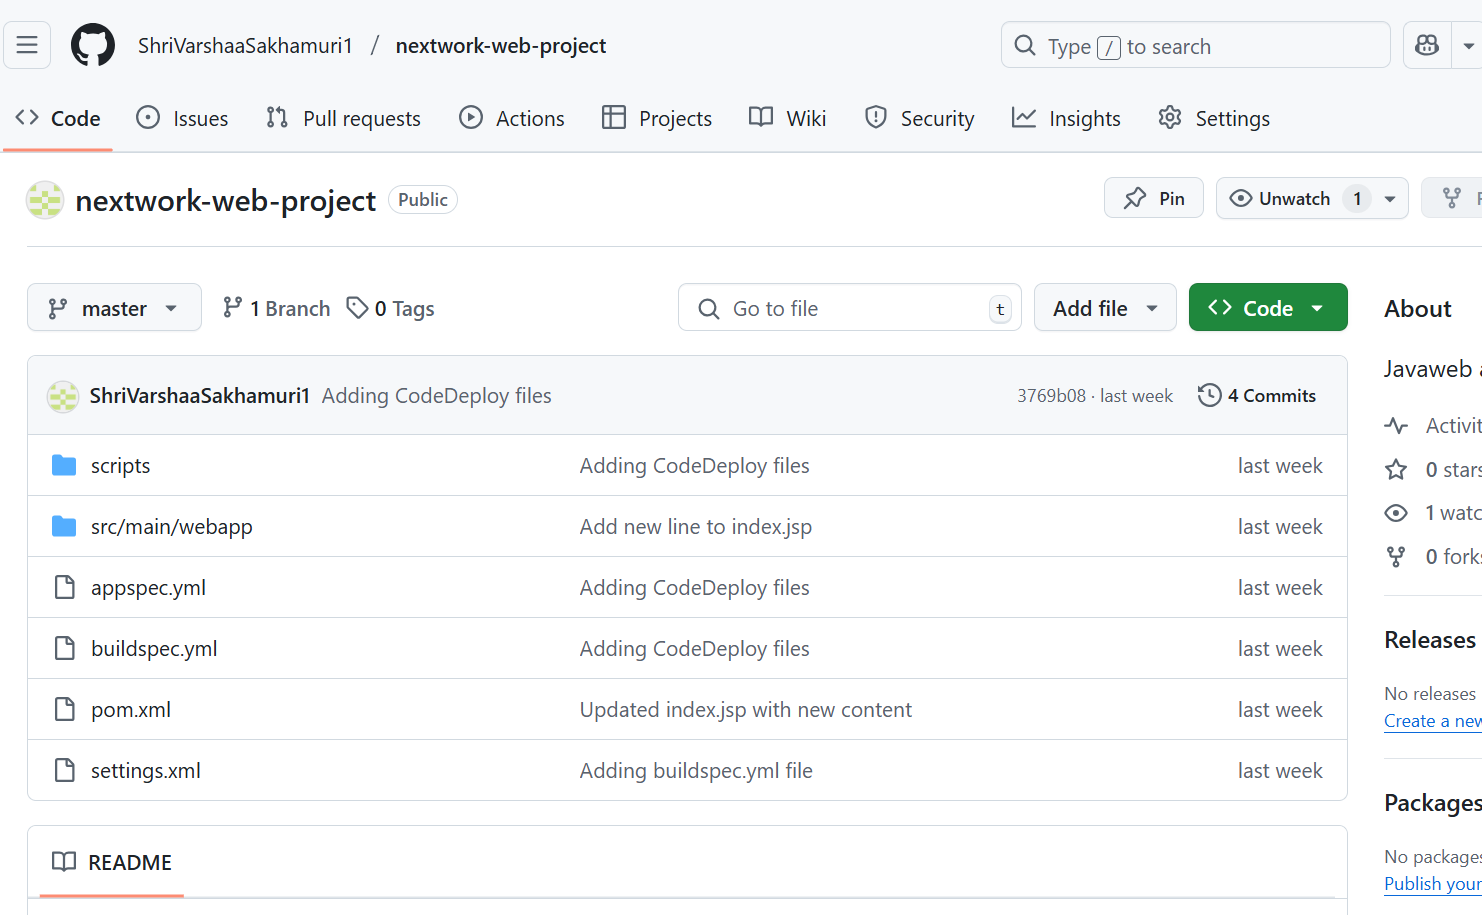Open the hamburger navigation menu
Image resolution: width=1482 pixels, height=915 pixels.
tap(26, 45)
